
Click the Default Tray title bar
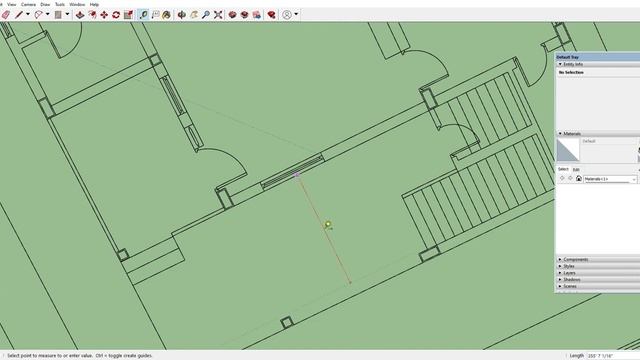(598, 57)
